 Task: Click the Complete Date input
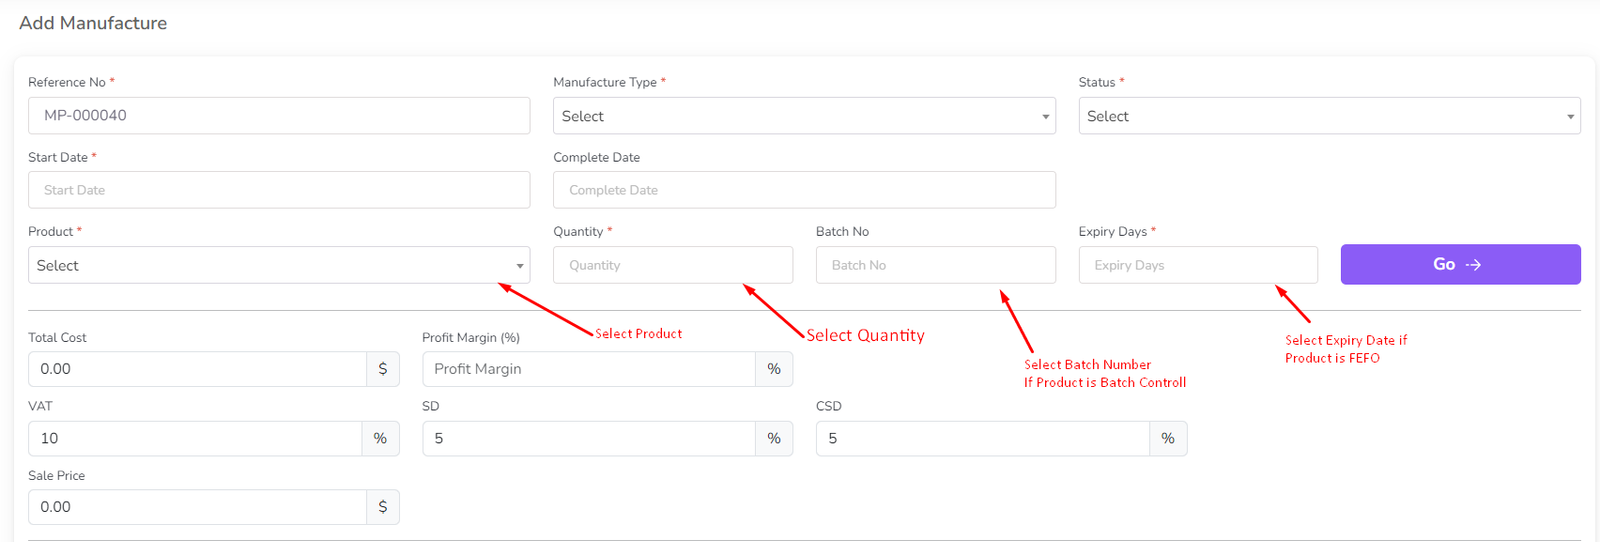coord(804,190)
